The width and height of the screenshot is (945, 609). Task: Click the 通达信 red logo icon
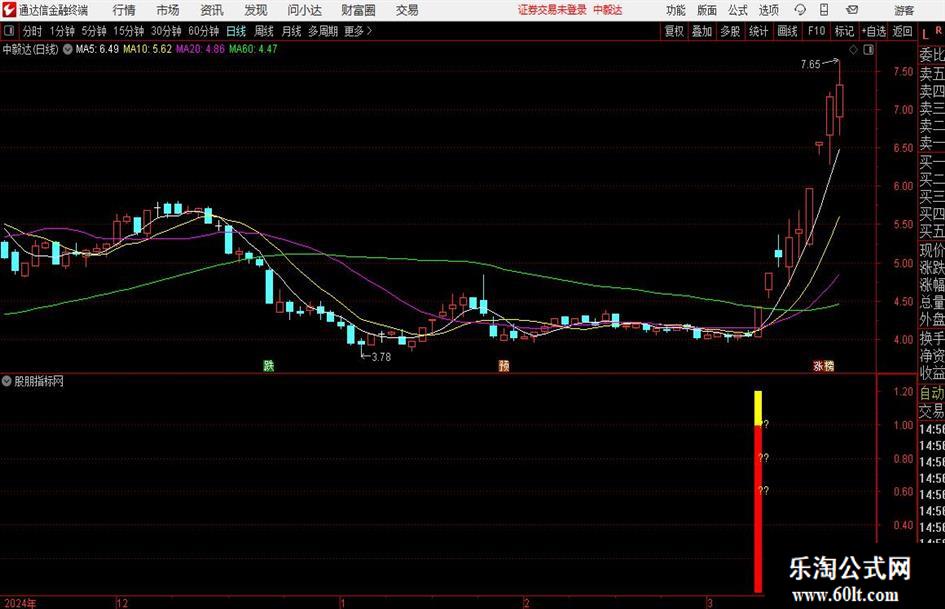(9, 10)
